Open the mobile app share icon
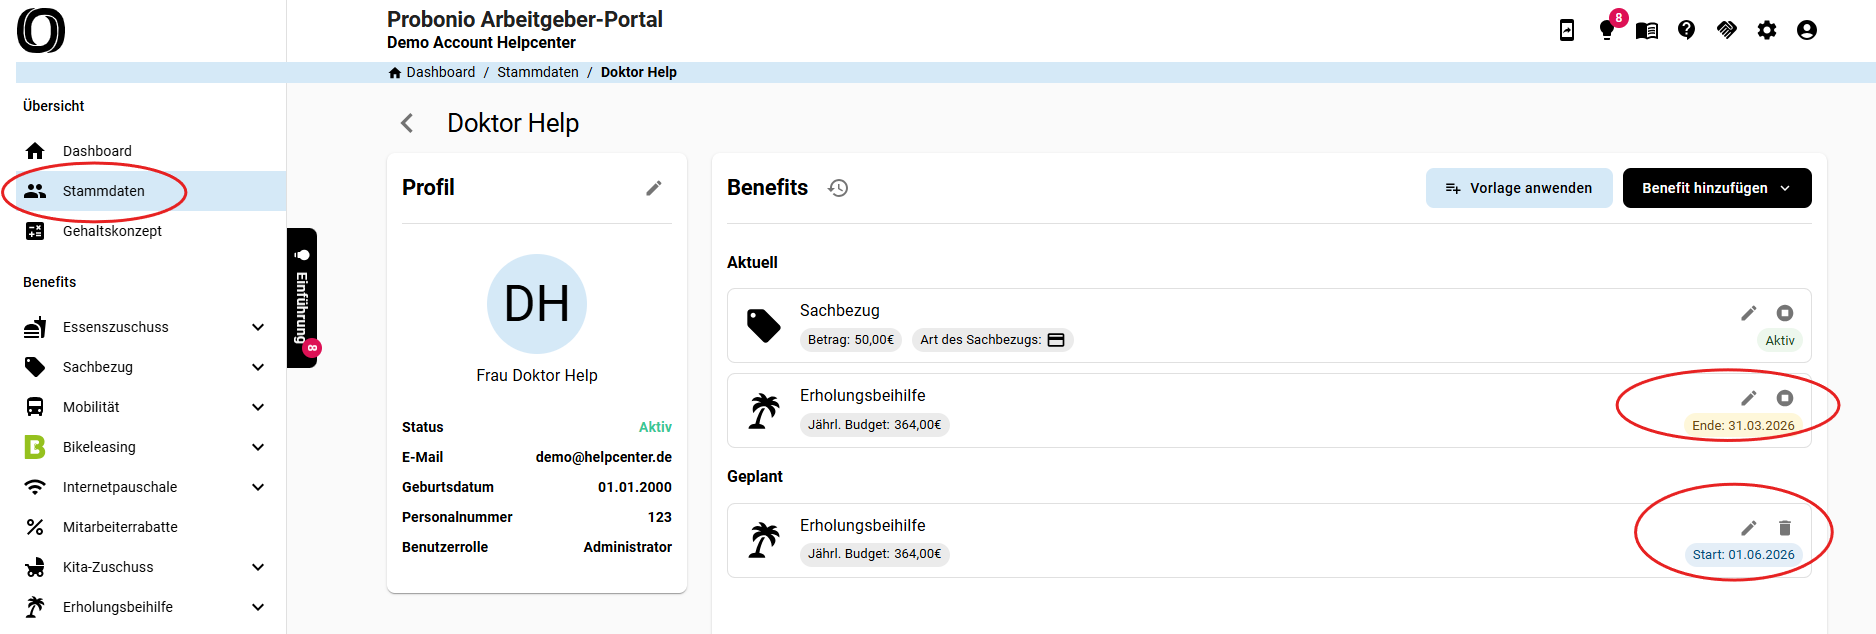 [x=1567, y=30]
